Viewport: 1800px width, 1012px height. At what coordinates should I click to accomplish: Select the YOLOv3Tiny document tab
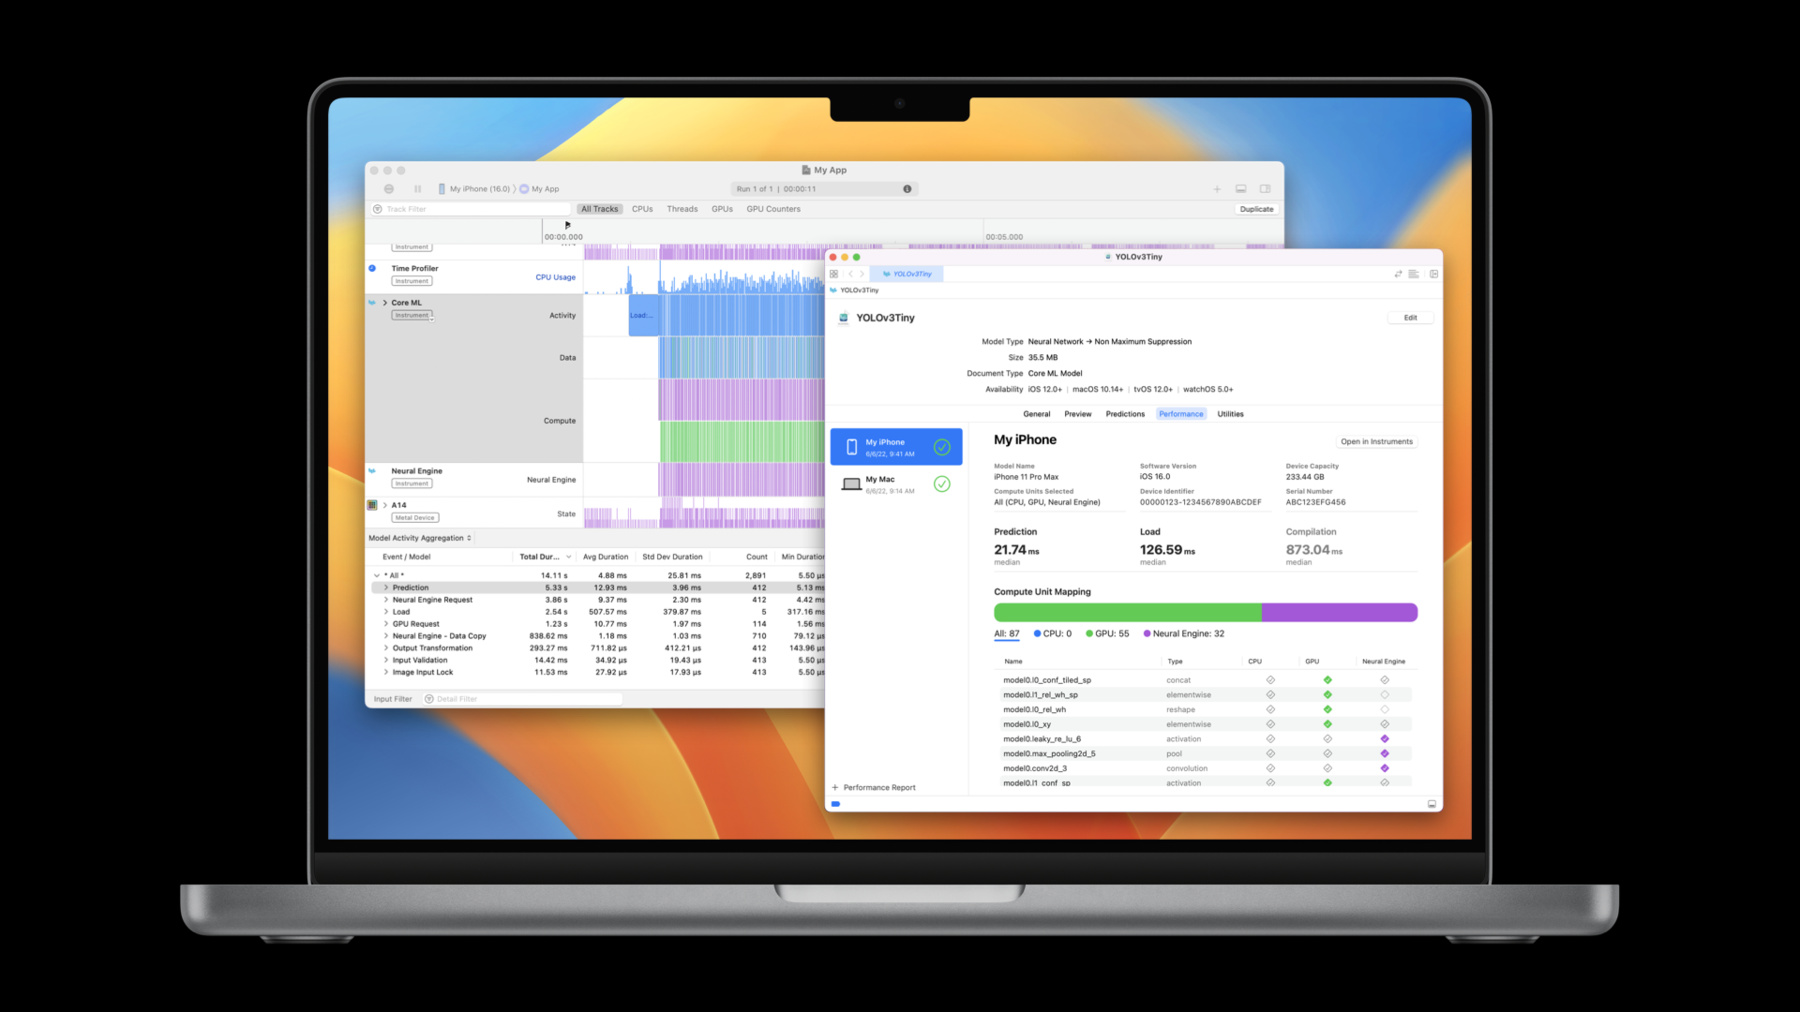pyautogui.click(x=907, y=274)
